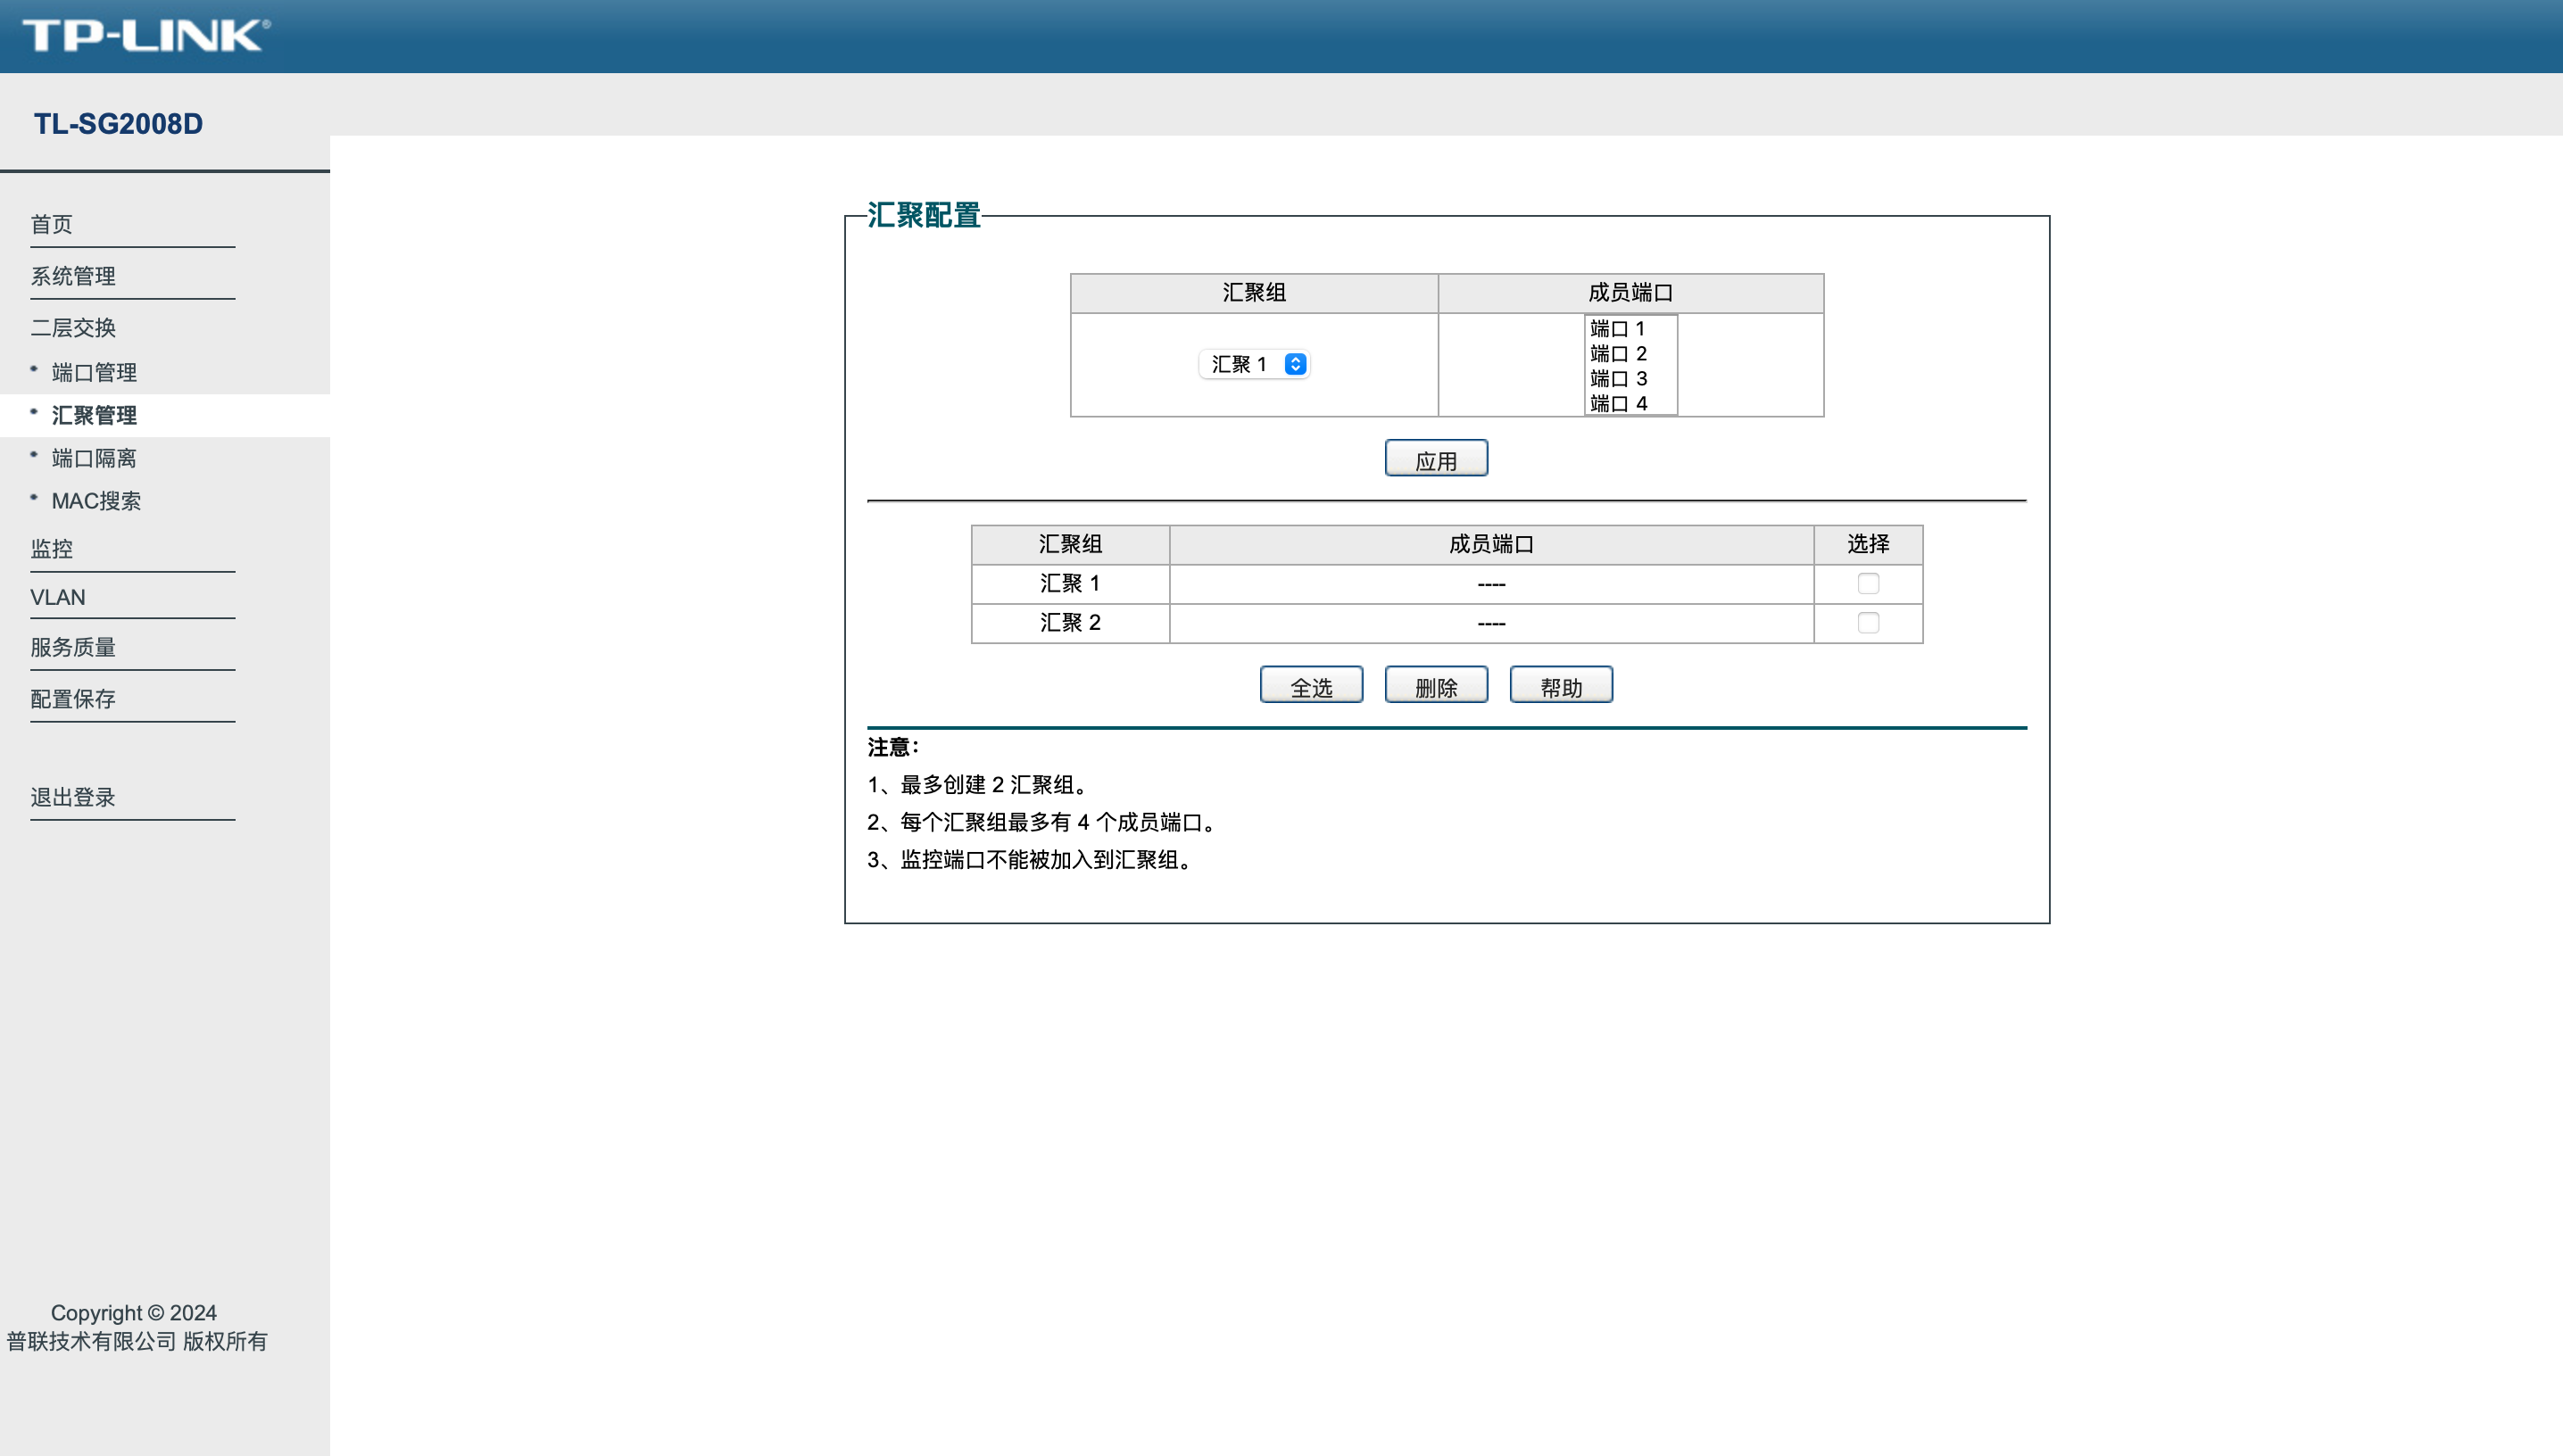Click note 监控端口不能被加入到汇聚组
2563x1456 pixels.
[x=1032, y=860]
